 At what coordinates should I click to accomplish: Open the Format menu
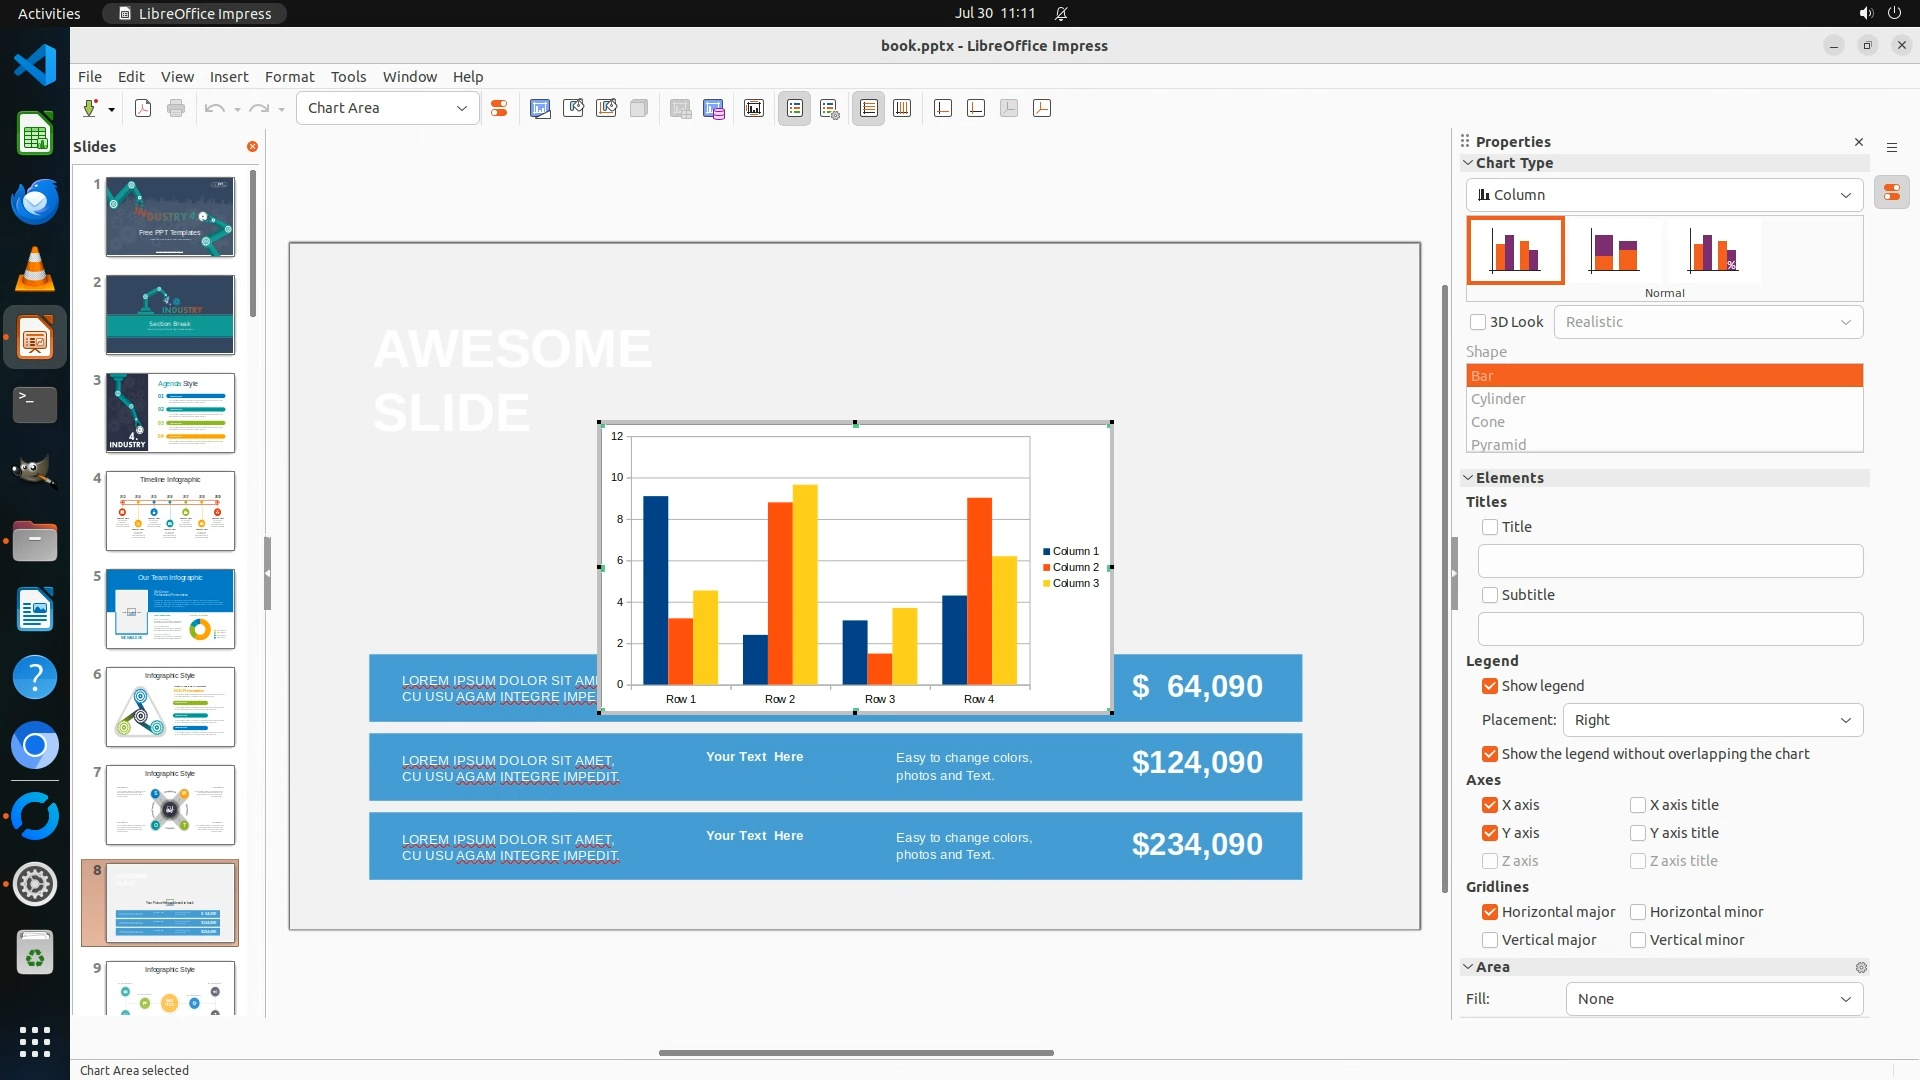tap(289, 77)
